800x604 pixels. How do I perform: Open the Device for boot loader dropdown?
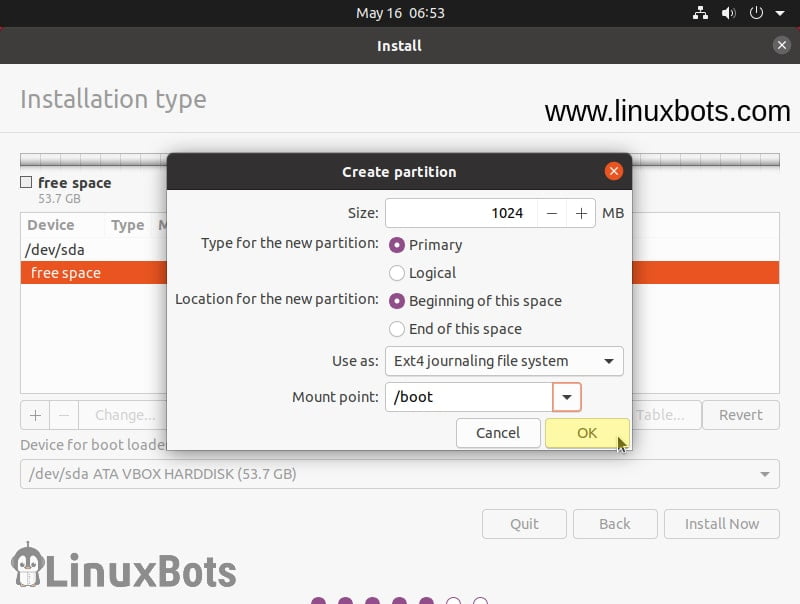(399, 474)
